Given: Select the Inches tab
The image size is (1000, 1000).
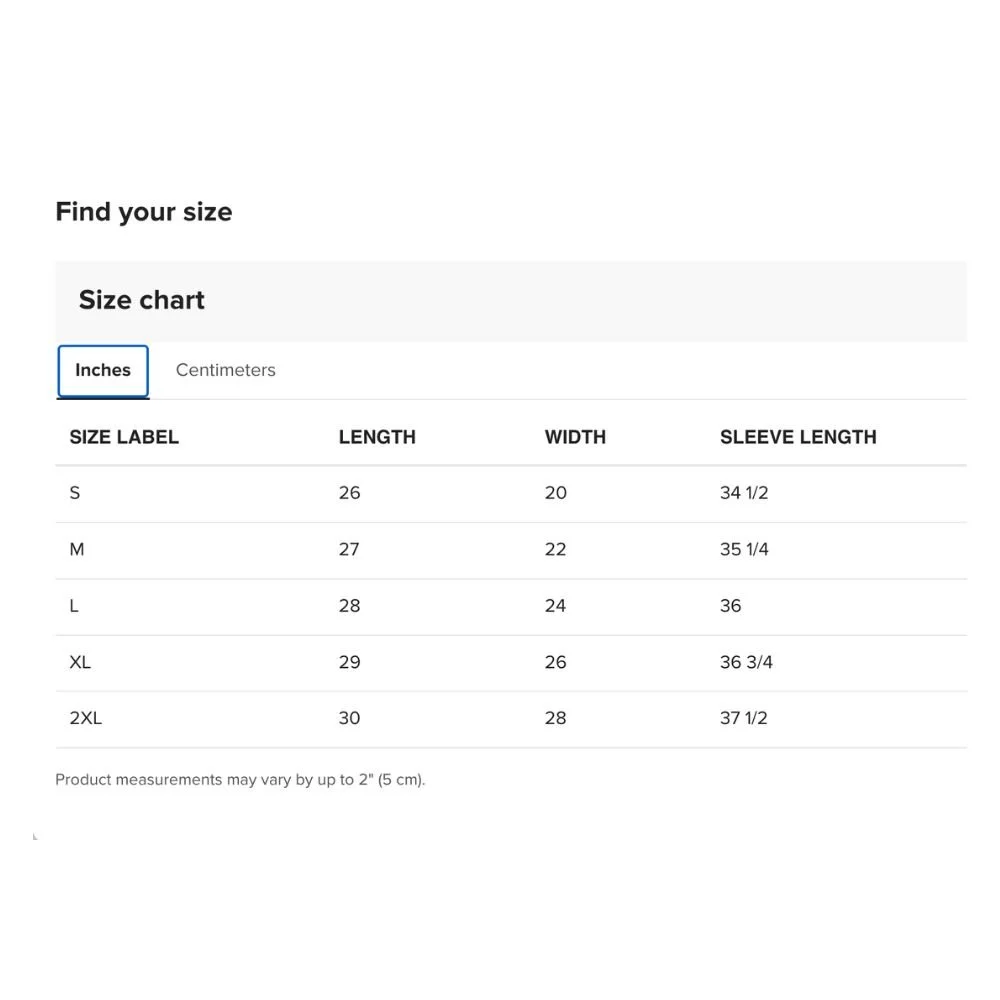Looking at the screenshot, I should click(103, 371).
